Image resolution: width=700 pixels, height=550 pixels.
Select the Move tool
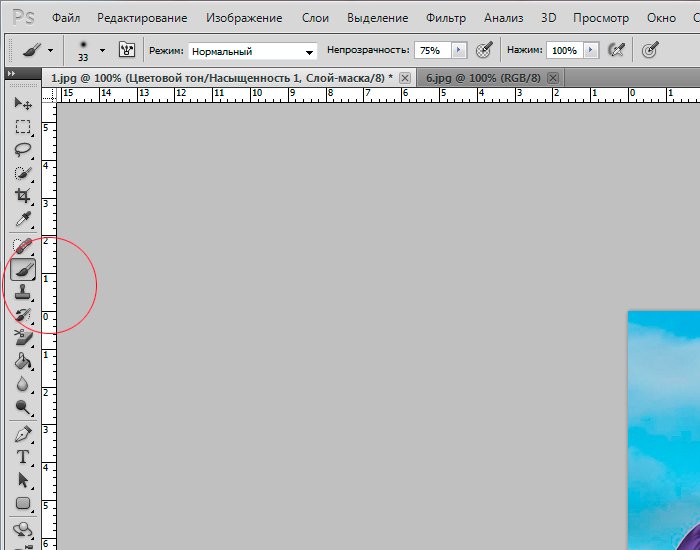point(23,103)
